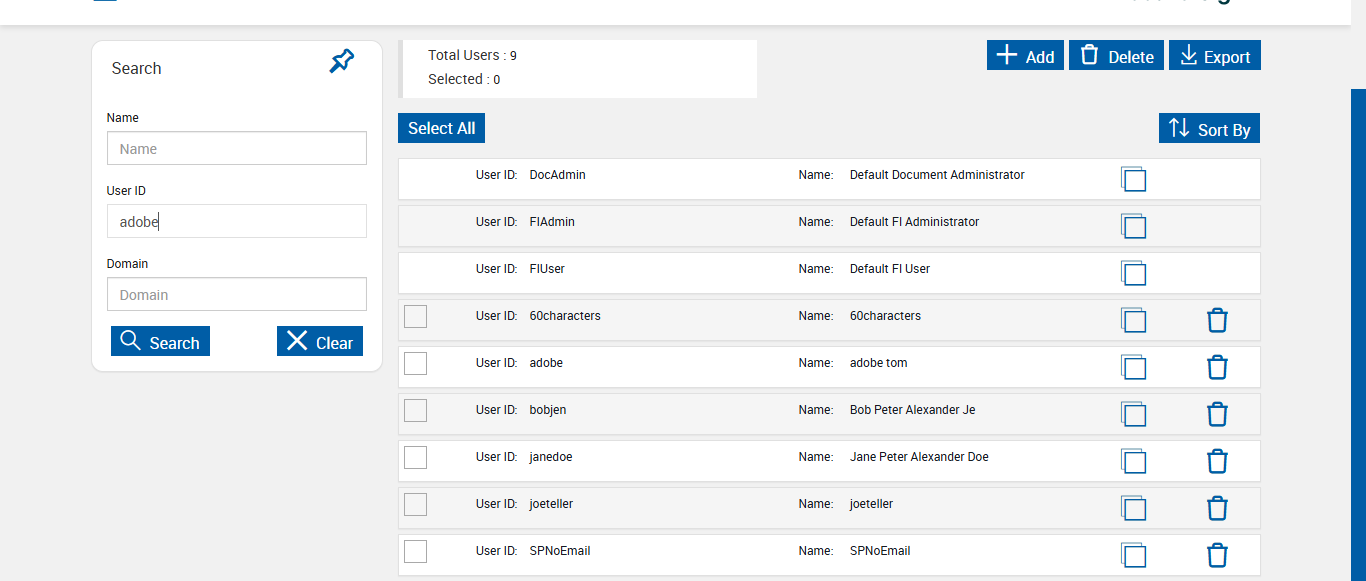Click the pin icon in Search panel
1366x581 pixels.
tap(342, 62)
